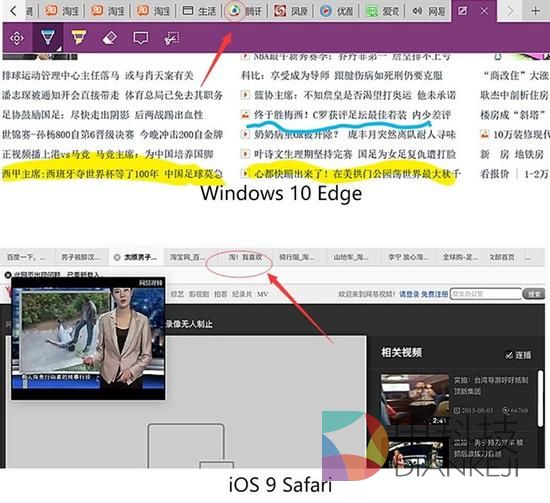Open Safari tab 李宁 放心淘
The width and height of the screenshot is (550, 503).
(409, 257)
